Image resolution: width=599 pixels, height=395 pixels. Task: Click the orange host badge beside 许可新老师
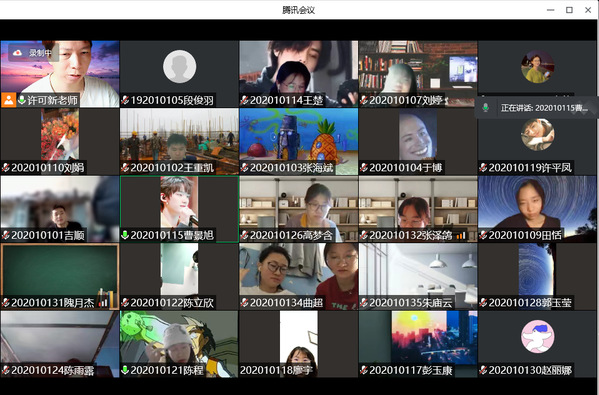pos(8,100)
